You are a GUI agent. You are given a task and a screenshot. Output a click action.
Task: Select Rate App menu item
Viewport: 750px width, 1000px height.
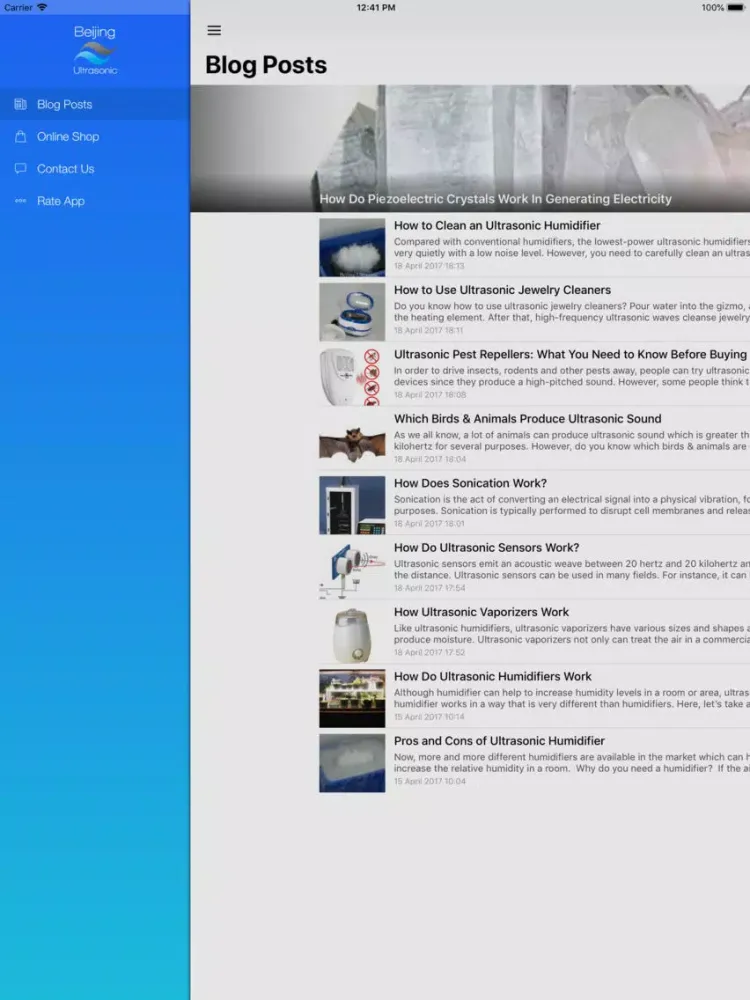pyautogui.click(x=95, y=201)
